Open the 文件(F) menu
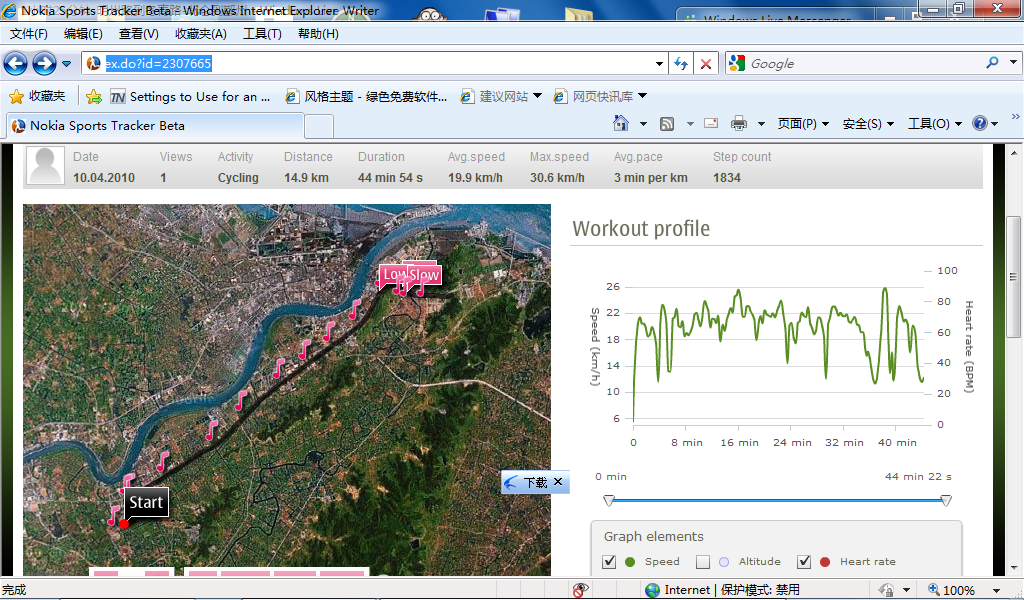 (28, 34)
